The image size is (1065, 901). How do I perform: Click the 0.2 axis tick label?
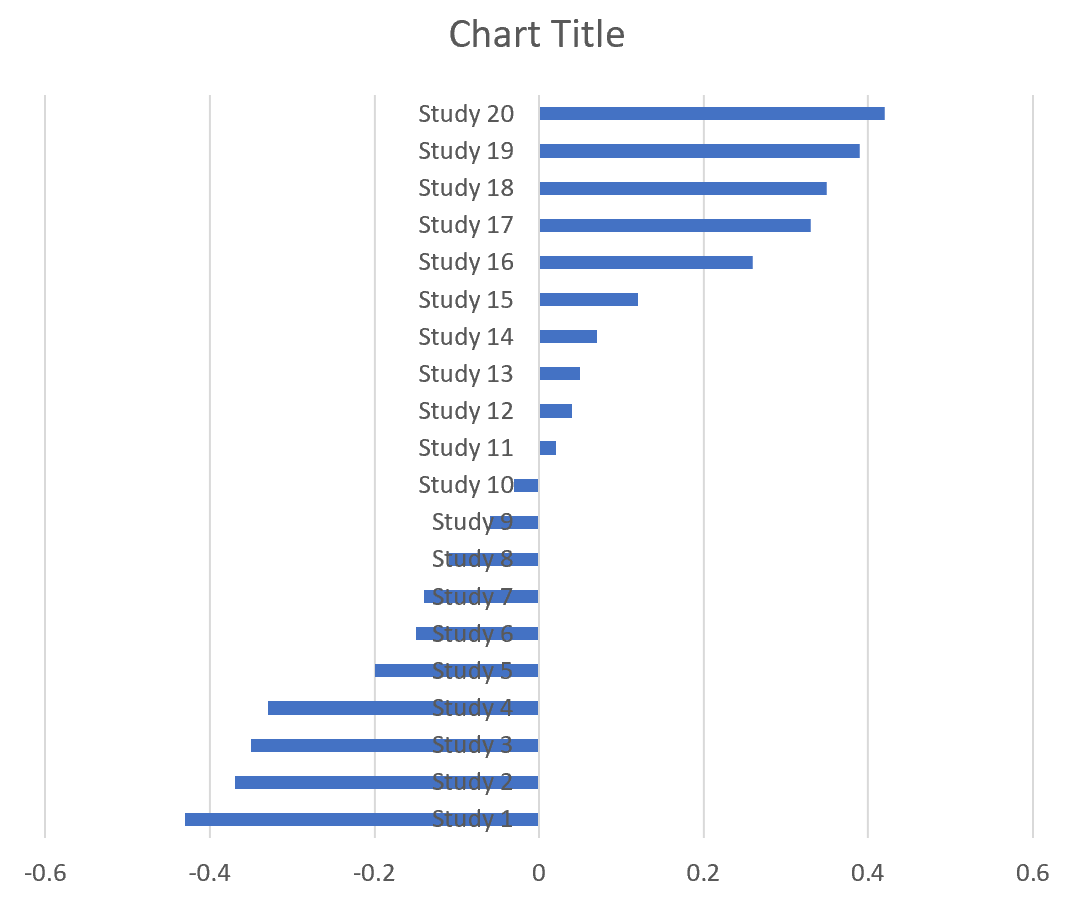coord(703,873)
